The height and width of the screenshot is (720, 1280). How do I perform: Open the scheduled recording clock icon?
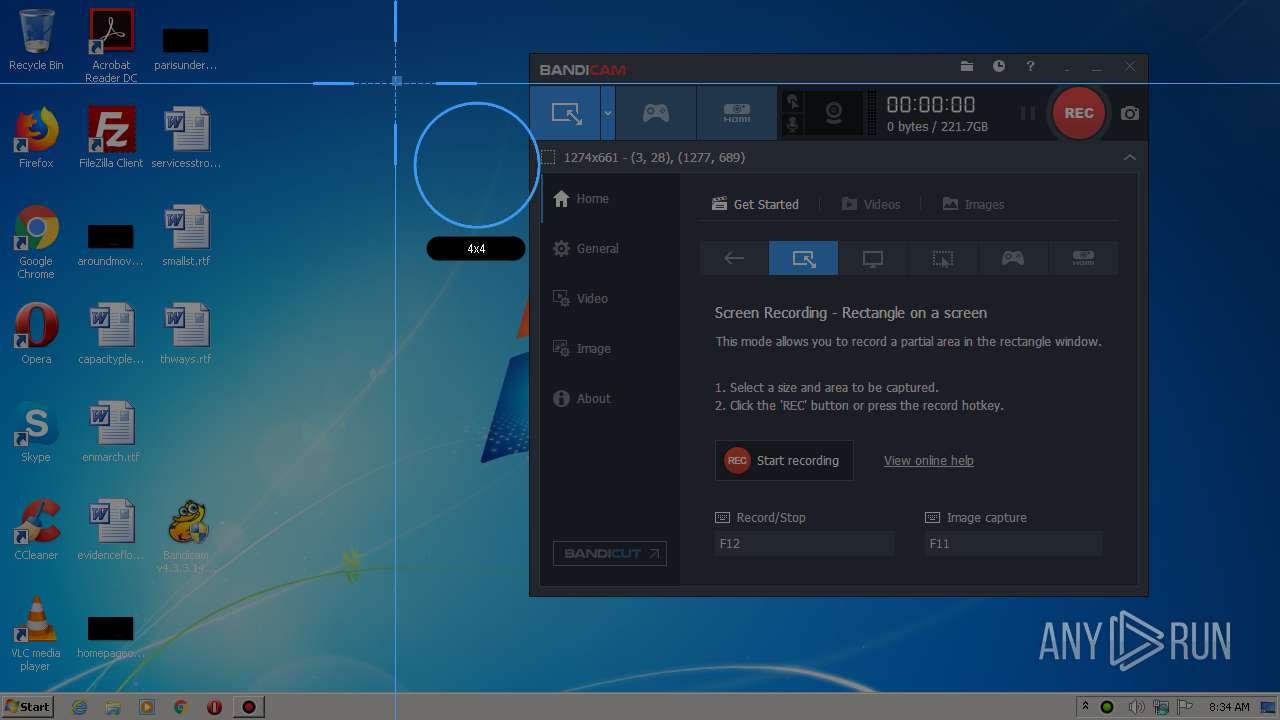coord(999,67)
